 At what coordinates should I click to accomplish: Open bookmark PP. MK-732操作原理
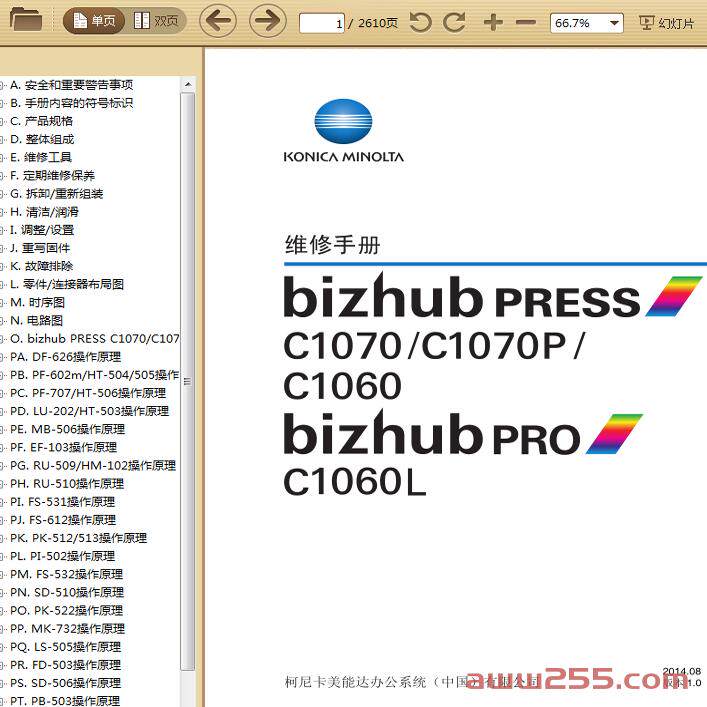(x=67, y=629)
